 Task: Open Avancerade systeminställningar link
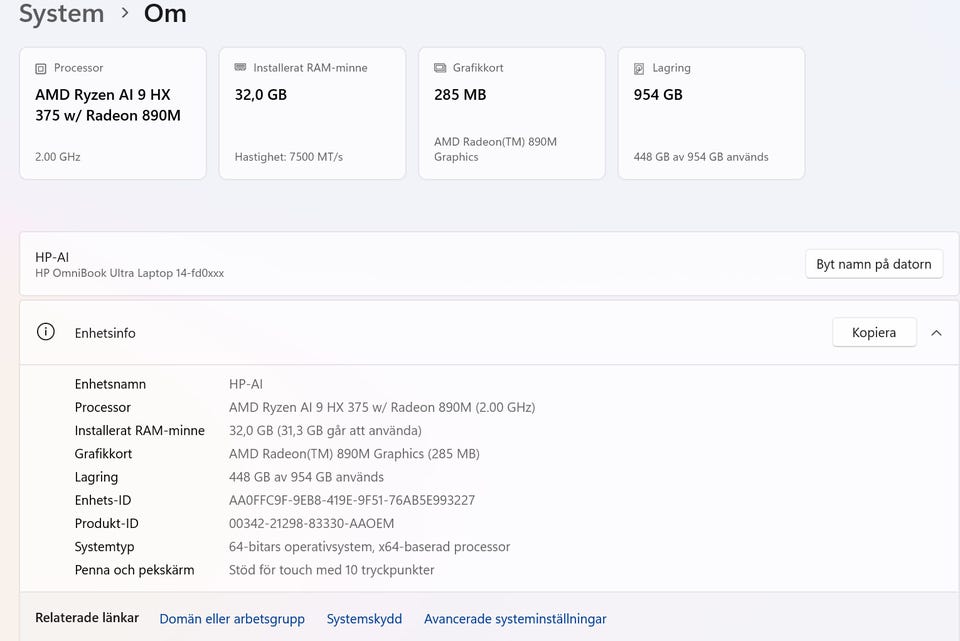click(x=515, y=619)
